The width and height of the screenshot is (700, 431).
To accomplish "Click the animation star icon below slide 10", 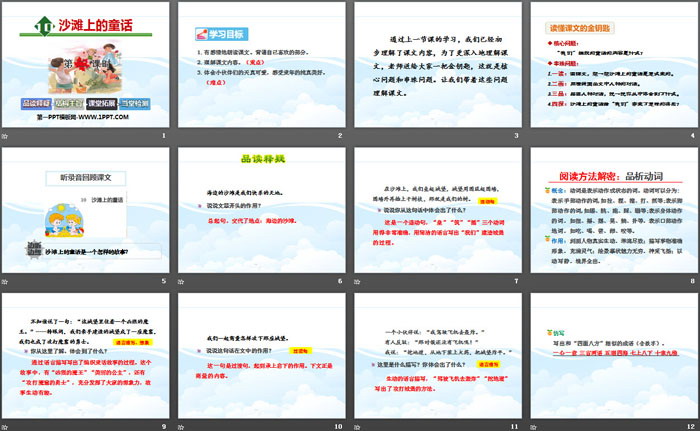I will [182, 427].
